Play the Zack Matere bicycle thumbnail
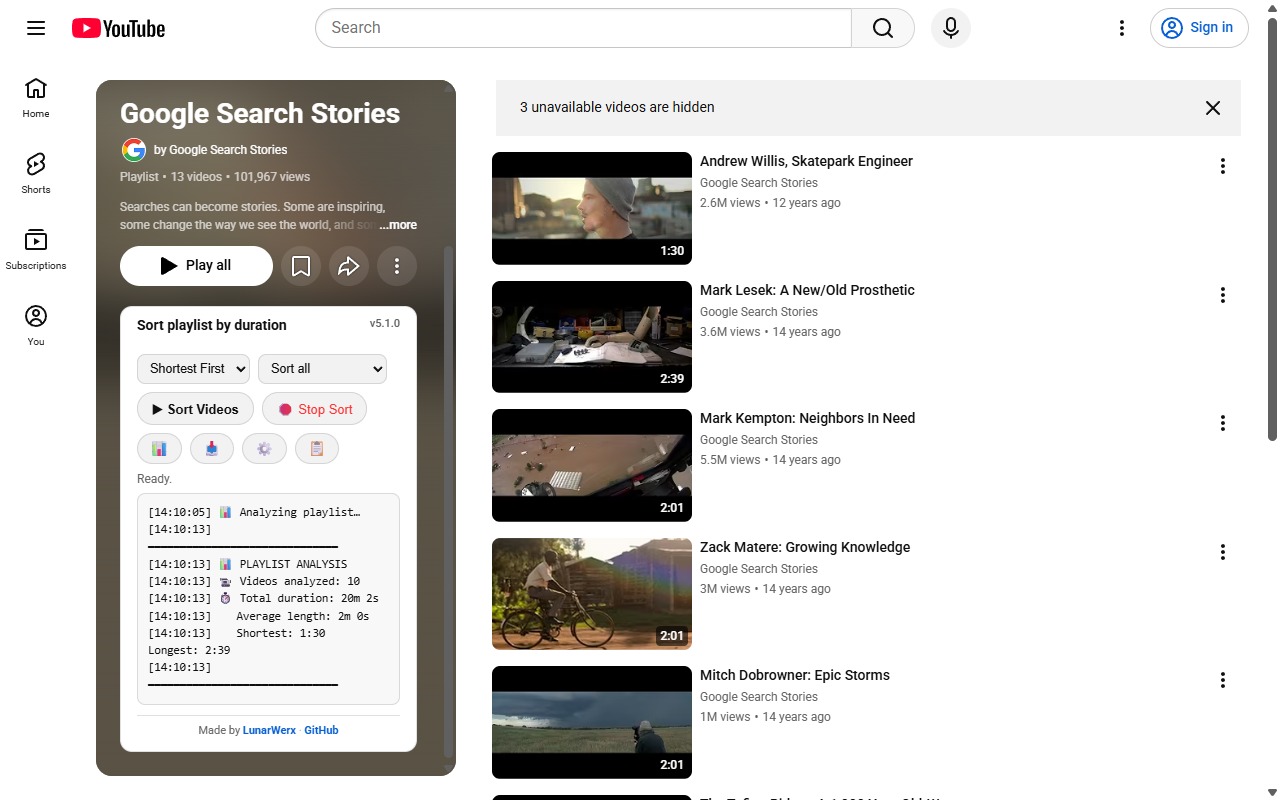1280x800 pixels. [592, 594]
